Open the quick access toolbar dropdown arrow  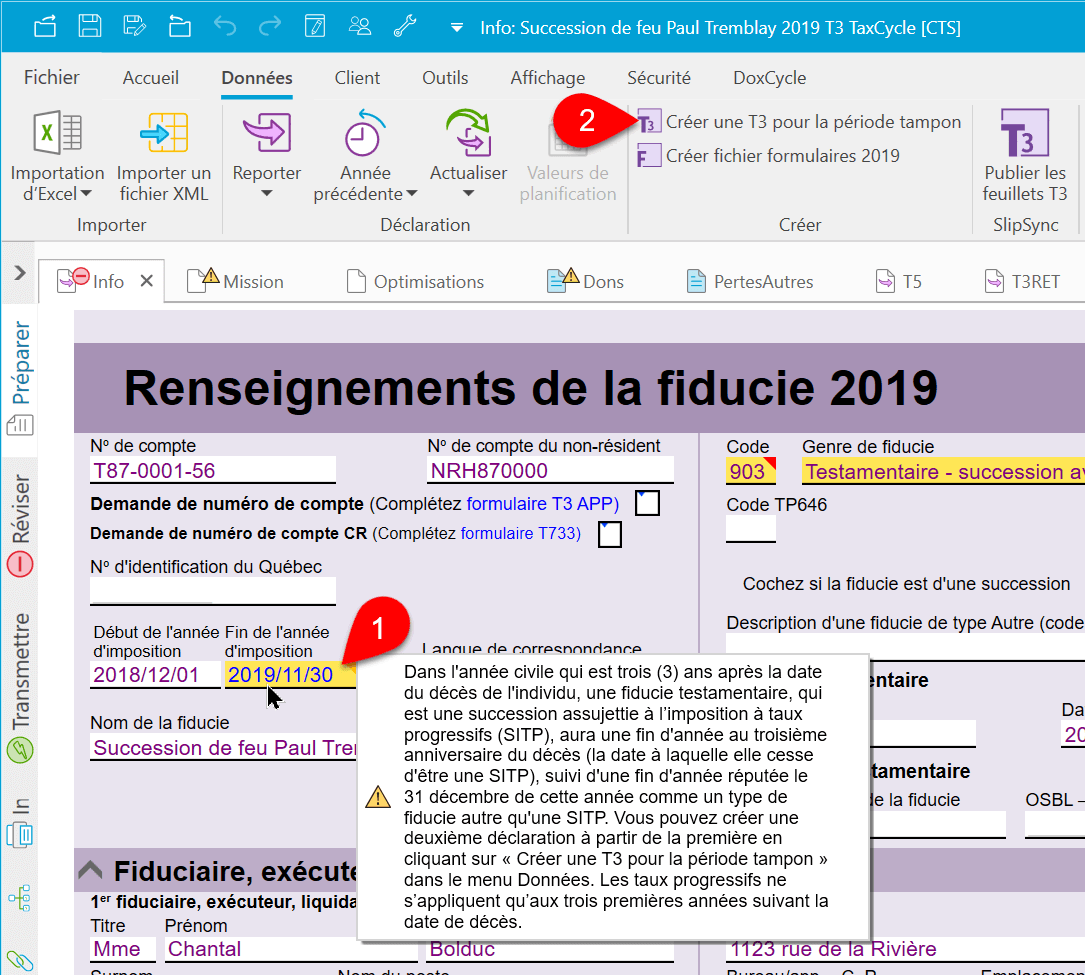click(457, 28)
